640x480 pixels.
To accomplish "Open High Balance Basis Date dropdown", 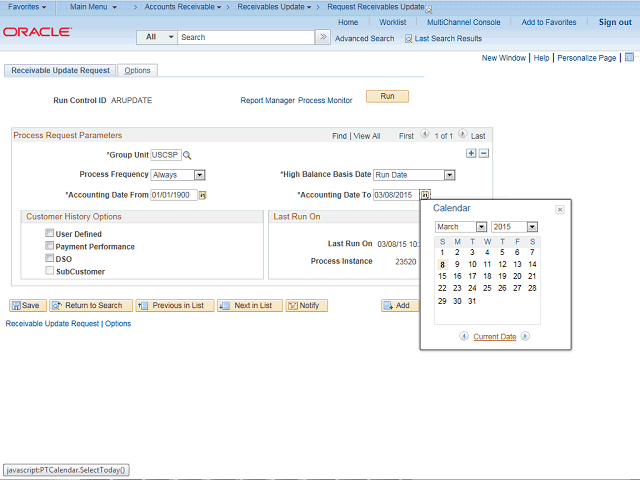I will (x=449, y=175).
